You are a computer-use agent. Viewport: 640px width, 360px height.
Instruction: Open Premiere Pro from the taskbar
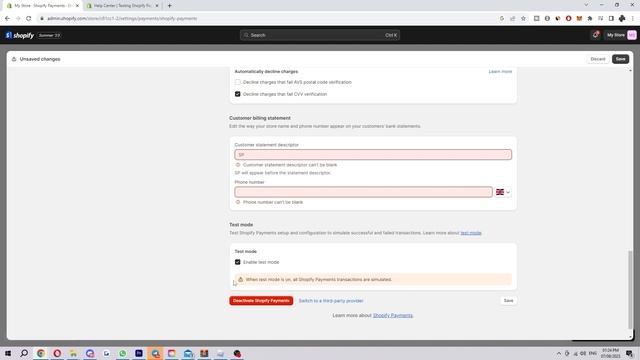pos(139,353)
